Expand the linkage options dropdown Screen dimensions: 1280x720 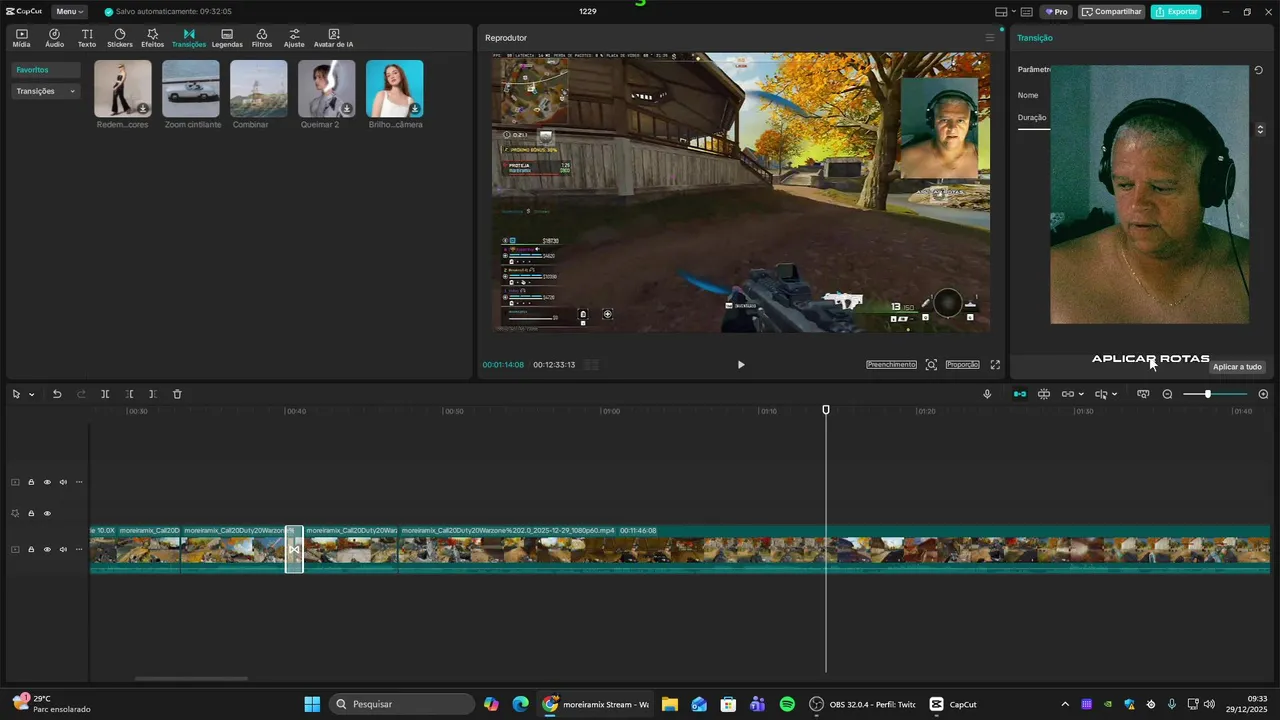coord(1081,394)
